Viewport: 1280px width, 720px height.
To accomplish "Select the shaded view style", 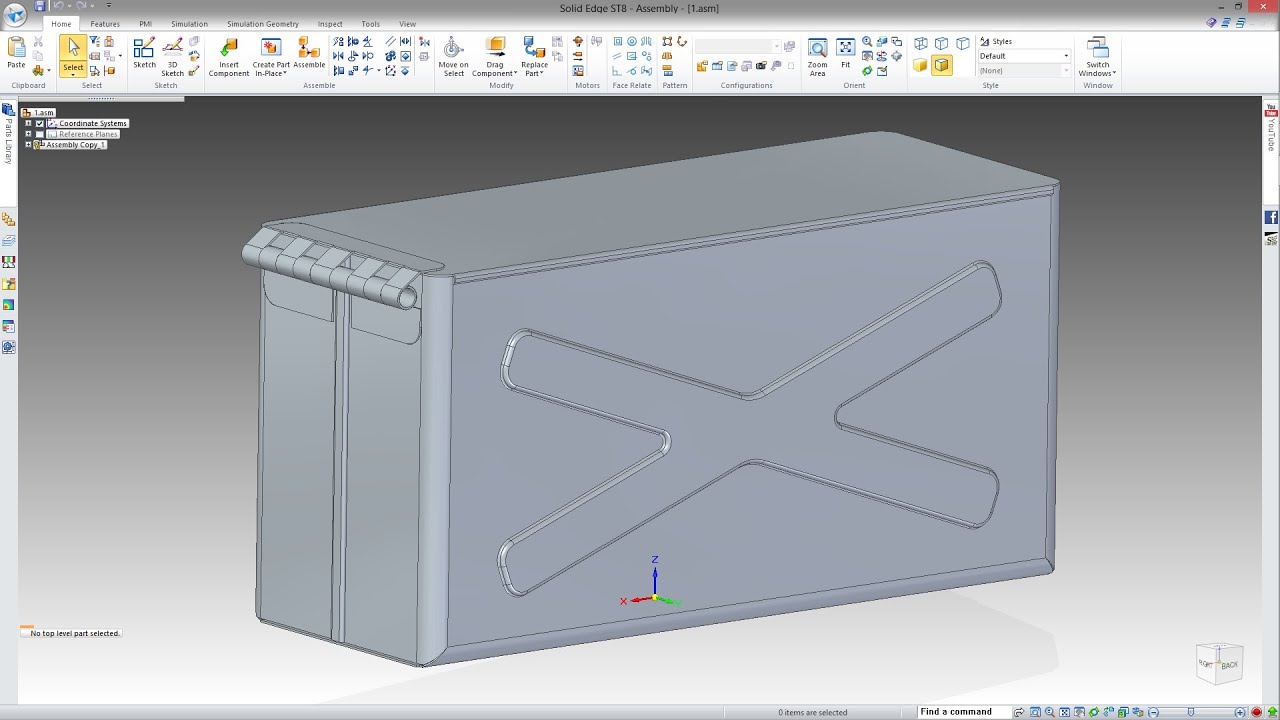I will 920,65.
